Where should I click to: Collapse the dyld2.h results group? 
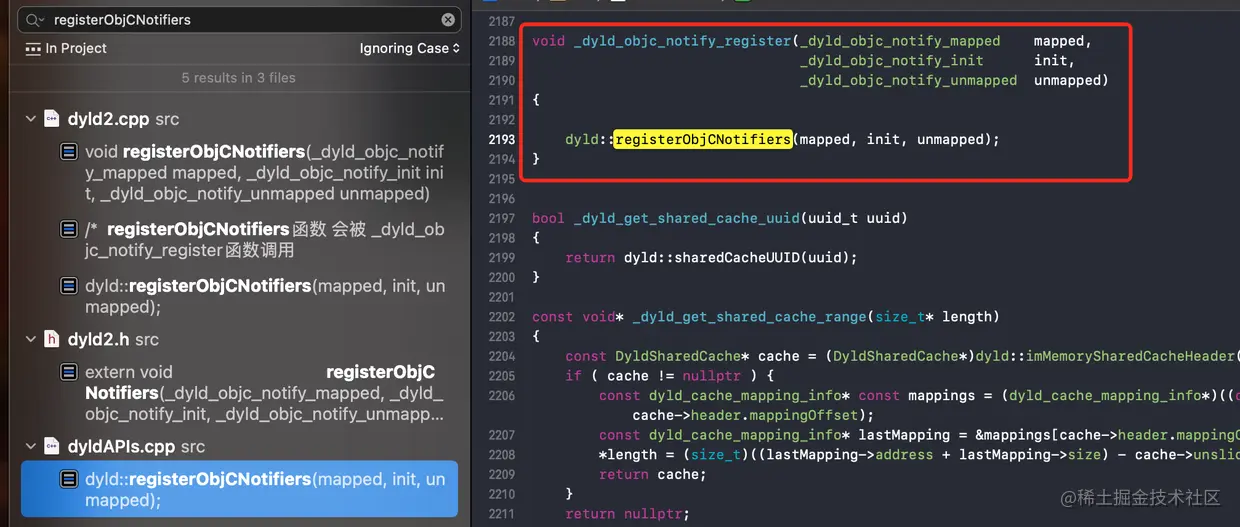point(30,339)
